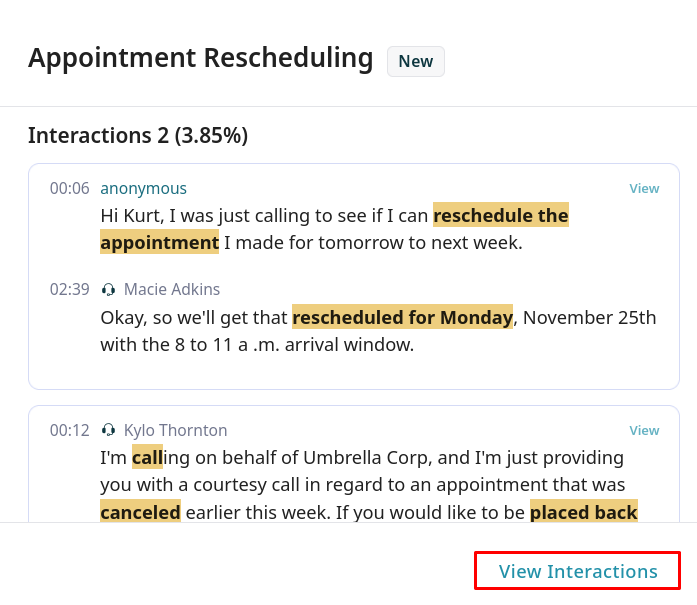Click the "8 to 11 a.m. arrival window" sentence
This screenshot has width=697, height=605.
pyautogui.click(x=257, y=344)
